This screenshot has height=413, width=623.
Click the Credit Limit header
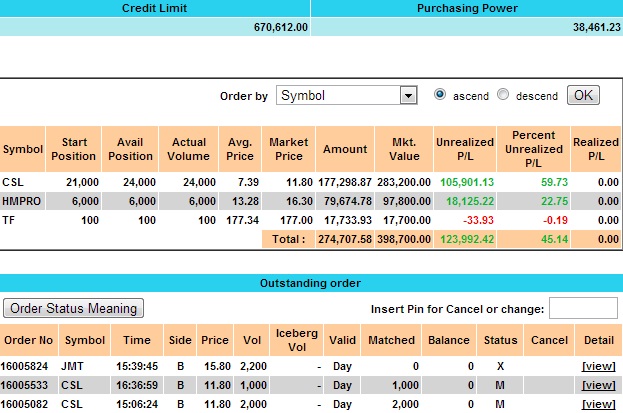[155, 8]
